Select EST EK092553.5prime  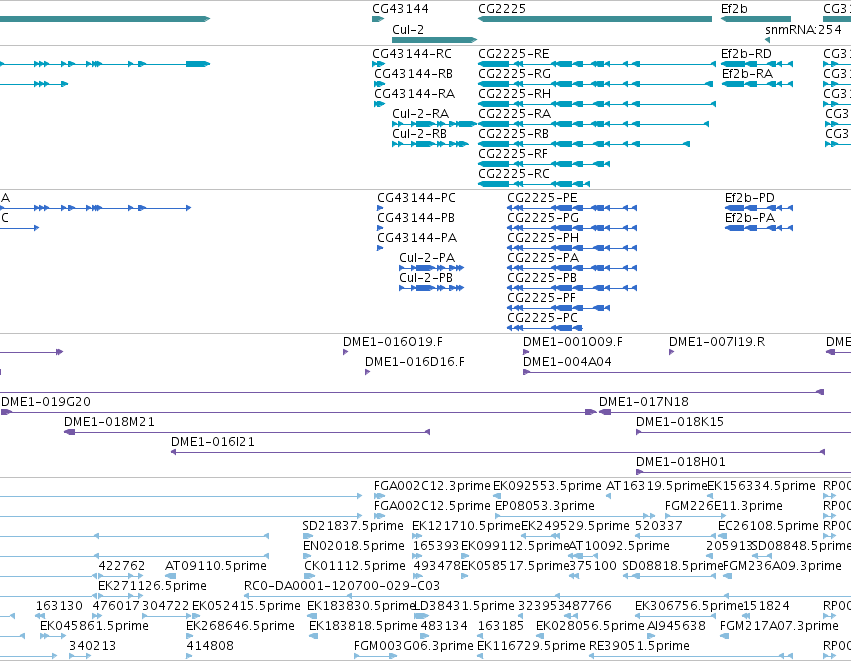click(547, 486)
